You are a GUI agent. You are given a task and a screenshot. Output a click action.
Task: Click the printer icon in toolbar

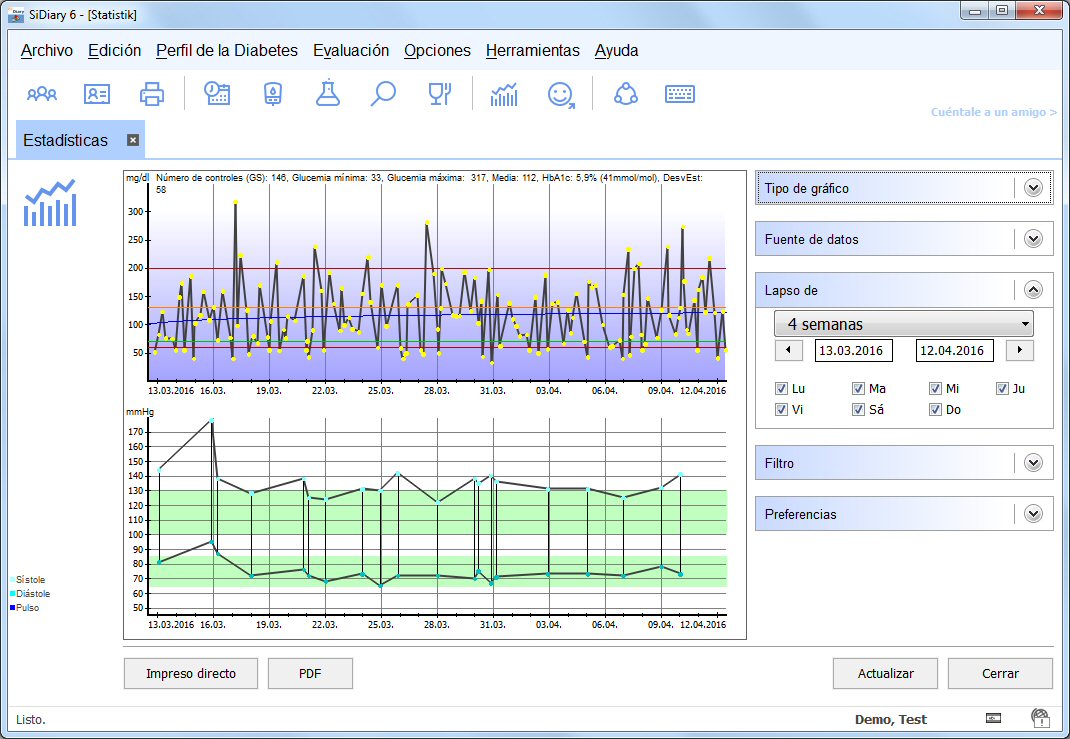point(152,94)
